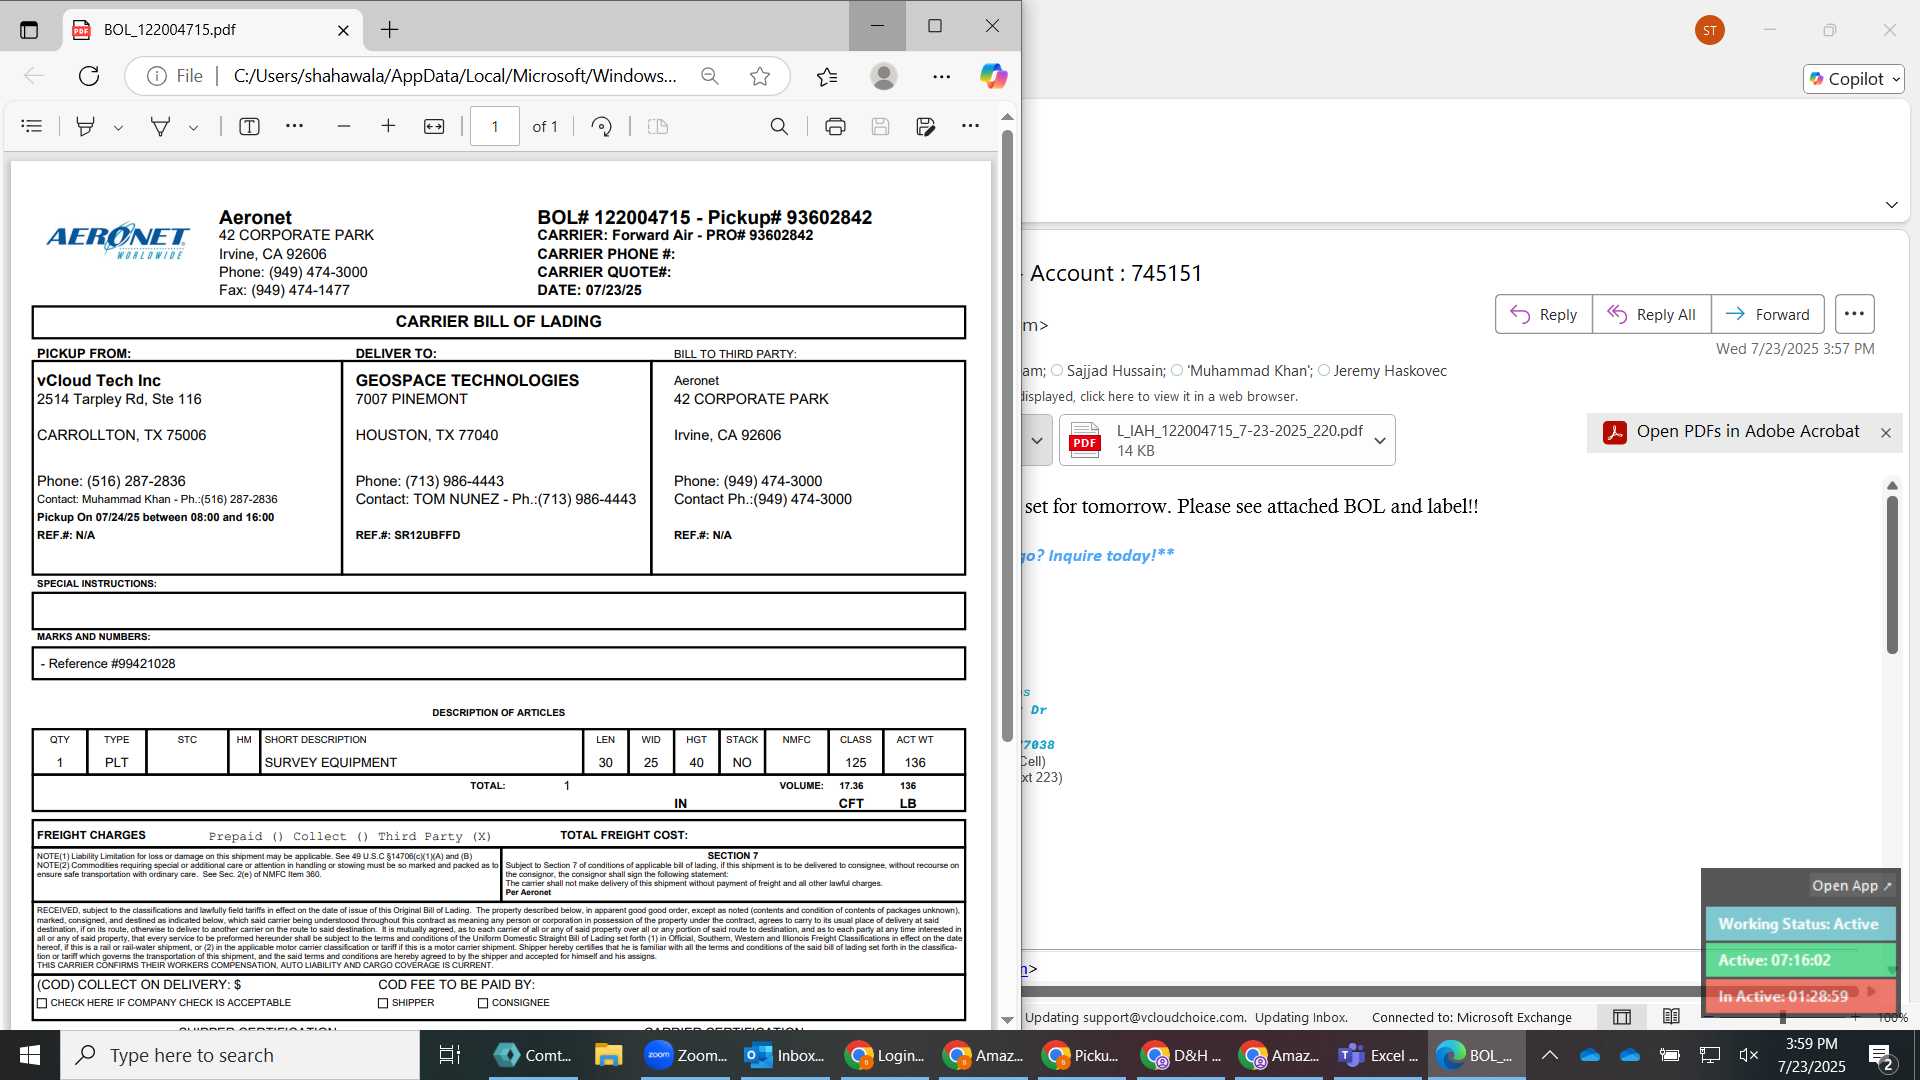The height and width of the screenshot is (1080, 1920).
Task: Expand the attachments list chevron
Action: pyautogui.click(x=1037, y=440)
